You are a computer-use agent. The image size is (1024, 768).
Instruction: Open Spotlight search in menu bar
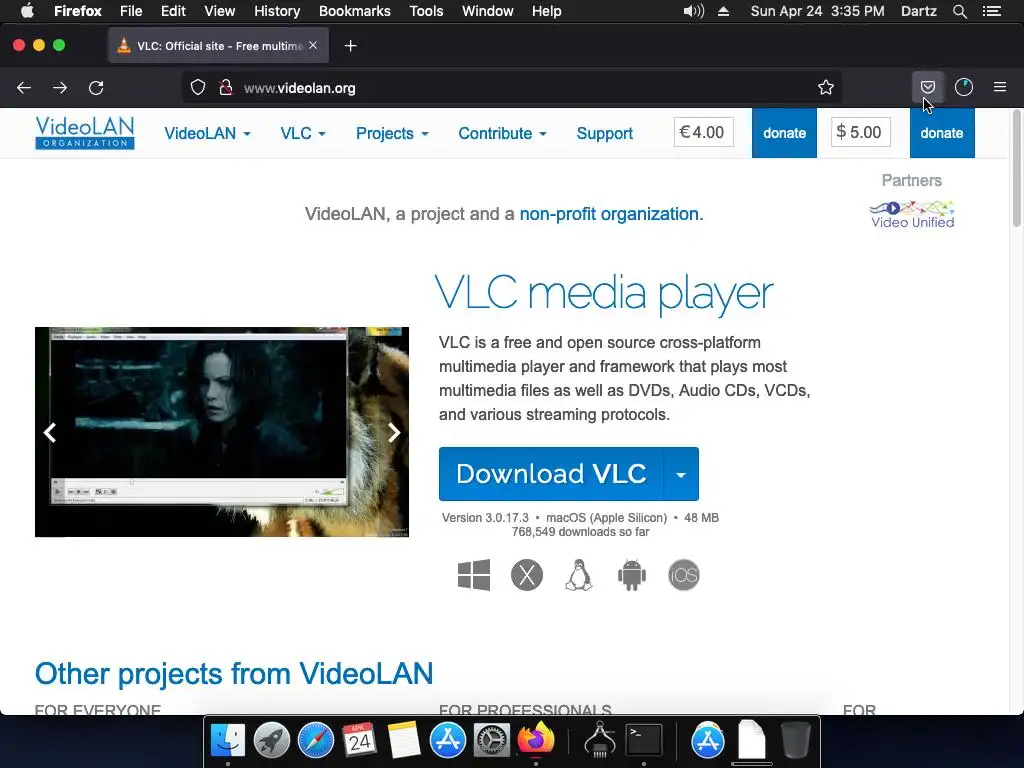pos(959,11)
